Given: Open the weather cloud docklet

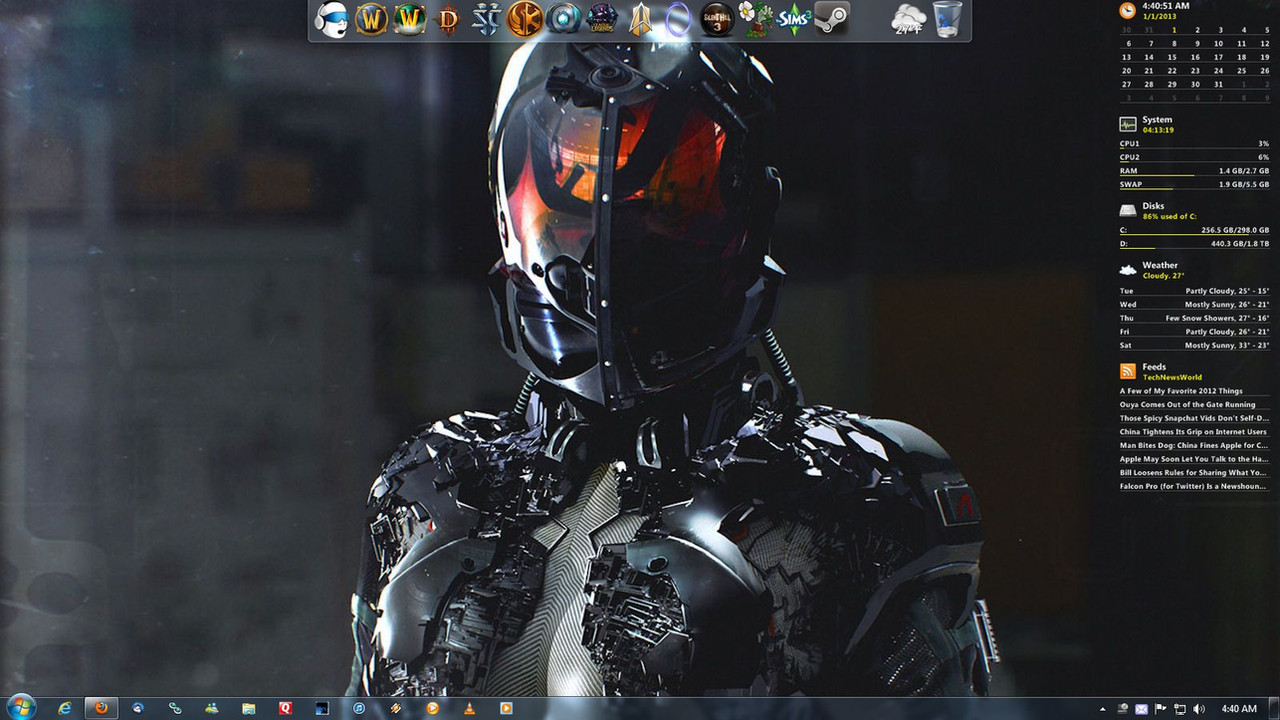Looking at the screenshot, I should (909, 19).
